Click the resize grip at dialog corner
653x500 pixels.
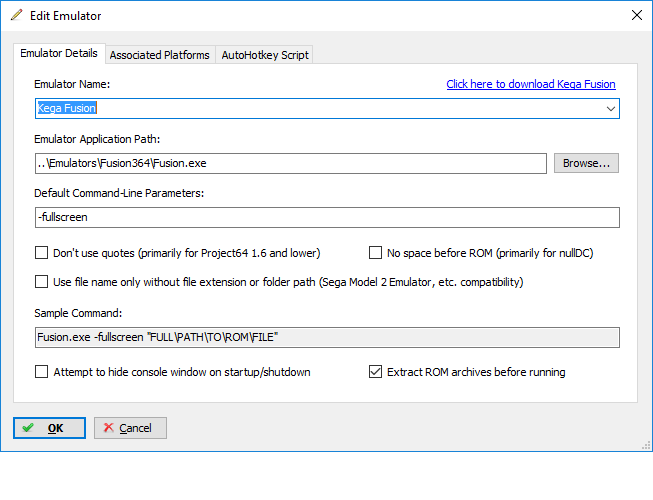pyautogui.click(x=646, y=446)
